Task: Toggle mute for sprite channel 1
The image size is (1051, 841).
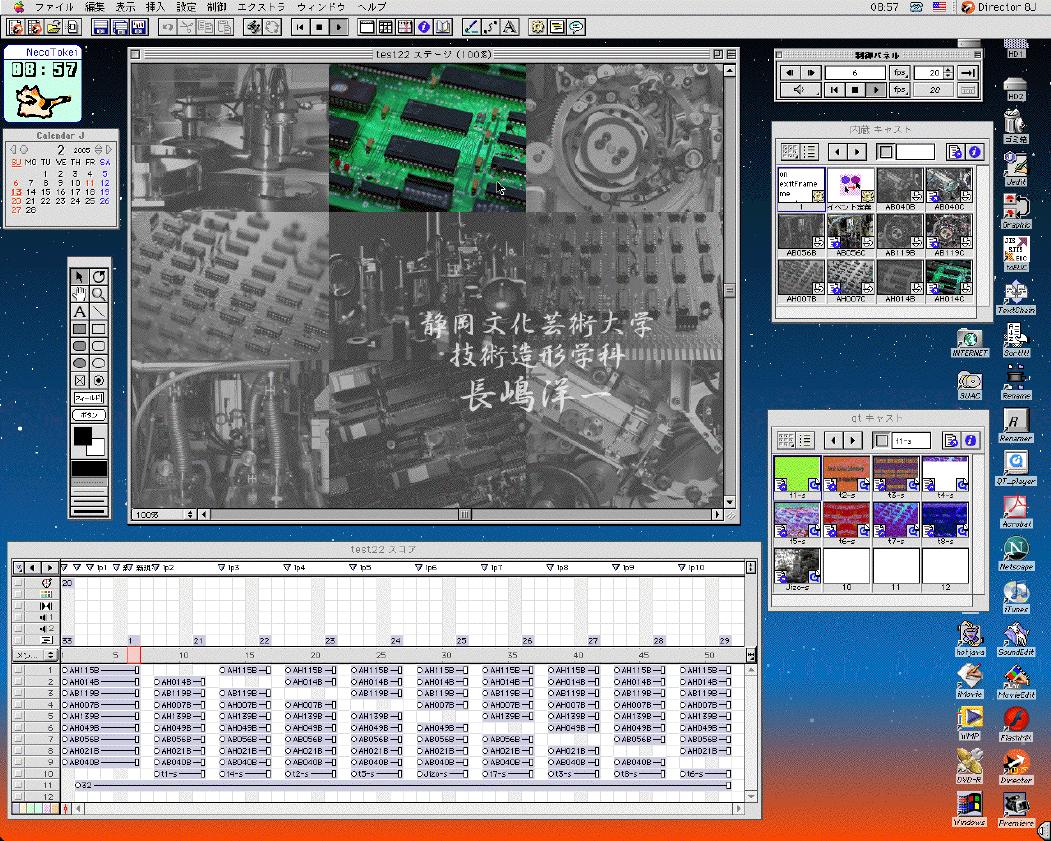Action: click(18, 670)
